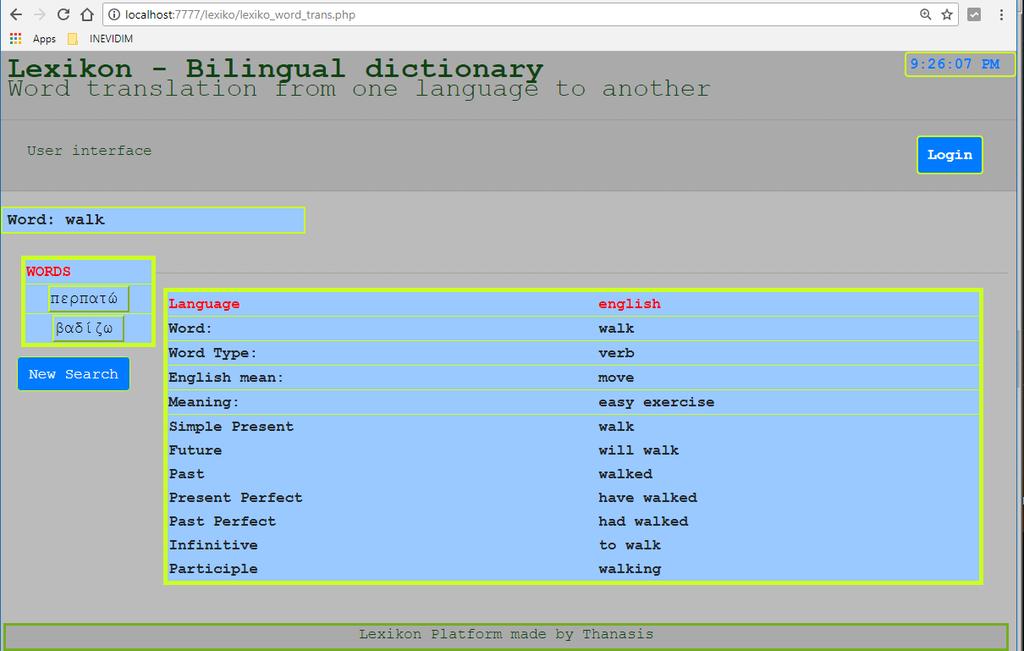This screenshot has height=651, width=1024.
Task: Click the Word translation subtitle text
Action: point(359,89)
